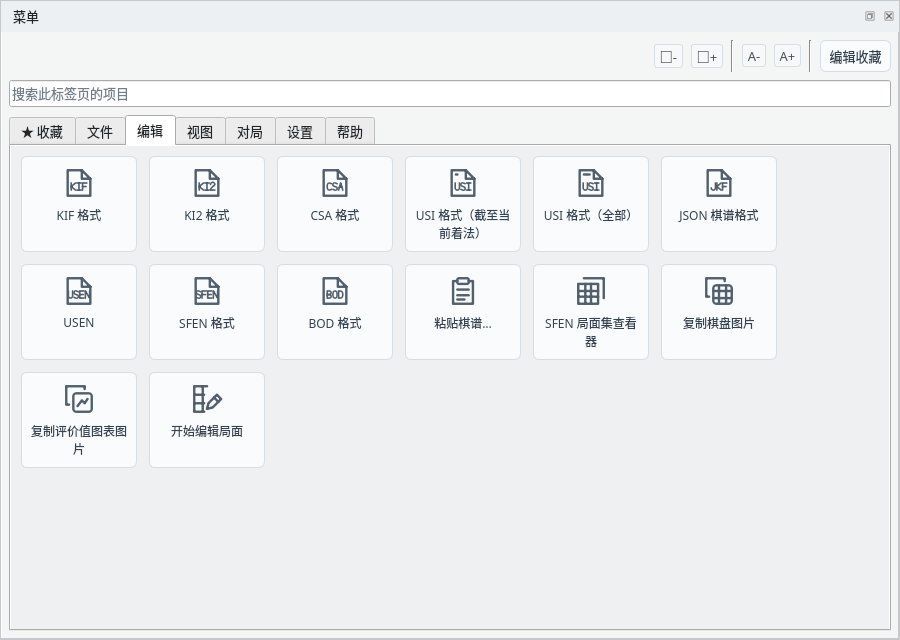This screenshot has width=900, height=640.
Task: Click the 编辑收藏 button
Action: pyautogui.click(x=855, y=56)
